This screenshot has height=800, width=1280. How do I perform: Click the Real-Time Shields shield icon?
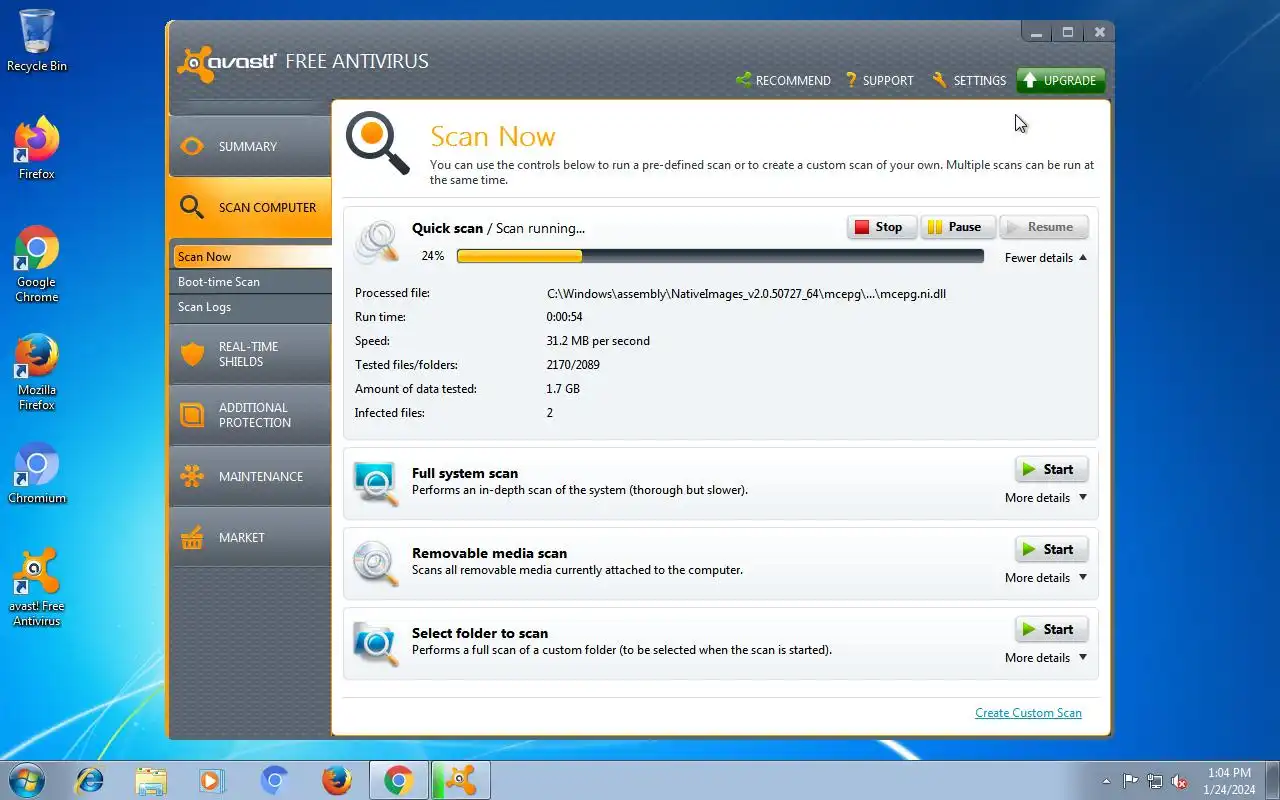pos(192,354)
